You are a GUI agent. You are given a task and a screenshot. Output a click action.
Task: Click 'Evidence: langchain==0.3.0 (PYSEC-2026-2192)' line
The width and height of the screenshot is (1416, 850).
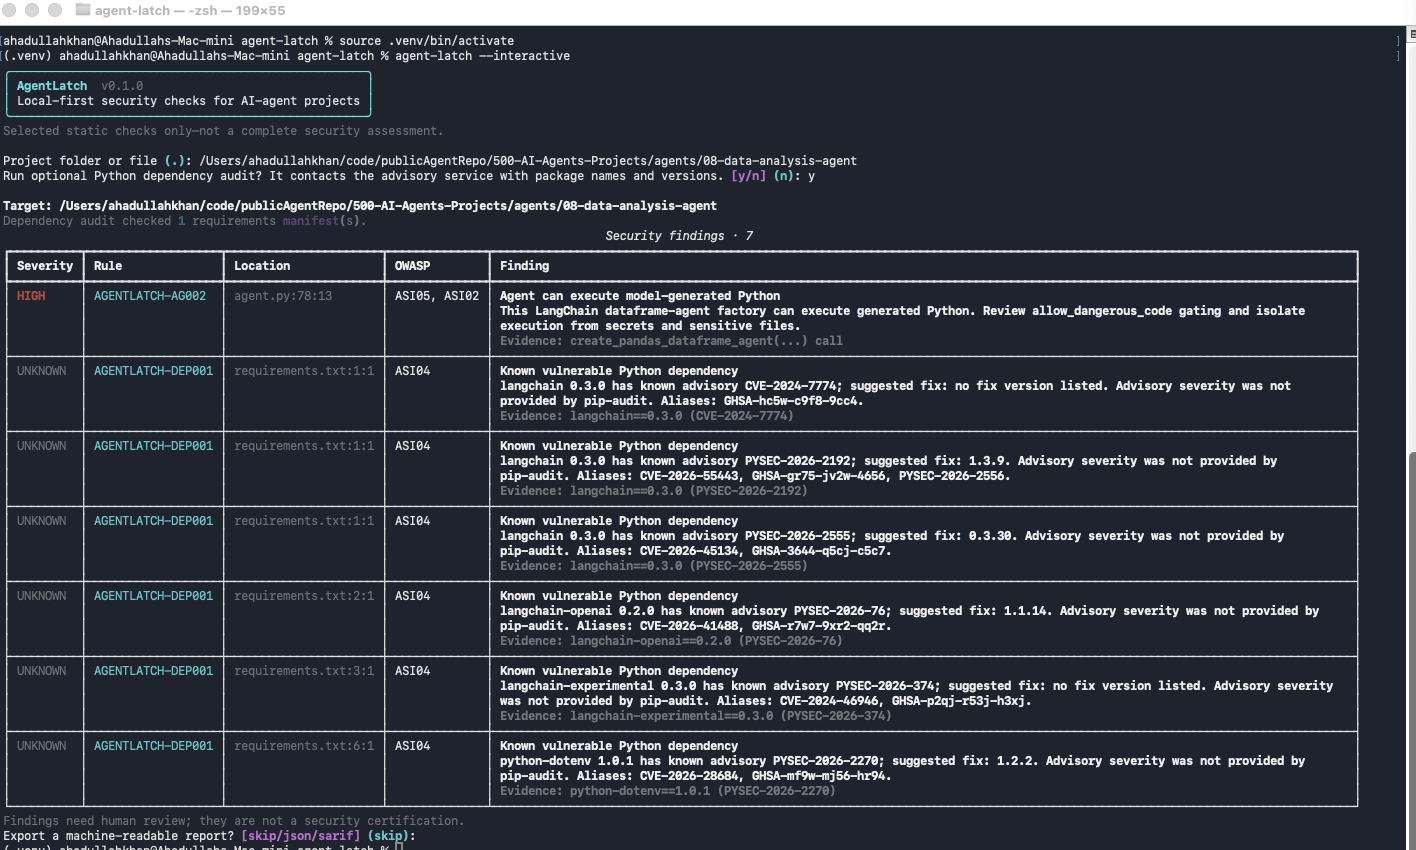[653, 491]
